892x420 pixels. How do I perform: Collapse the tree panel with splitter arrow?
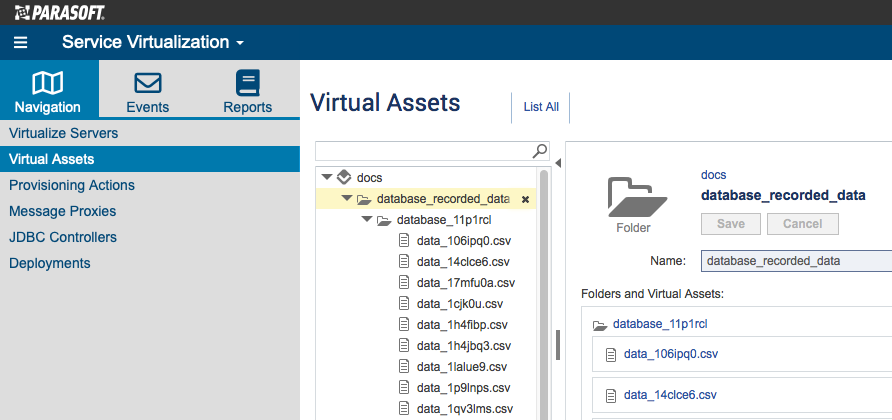558,163
